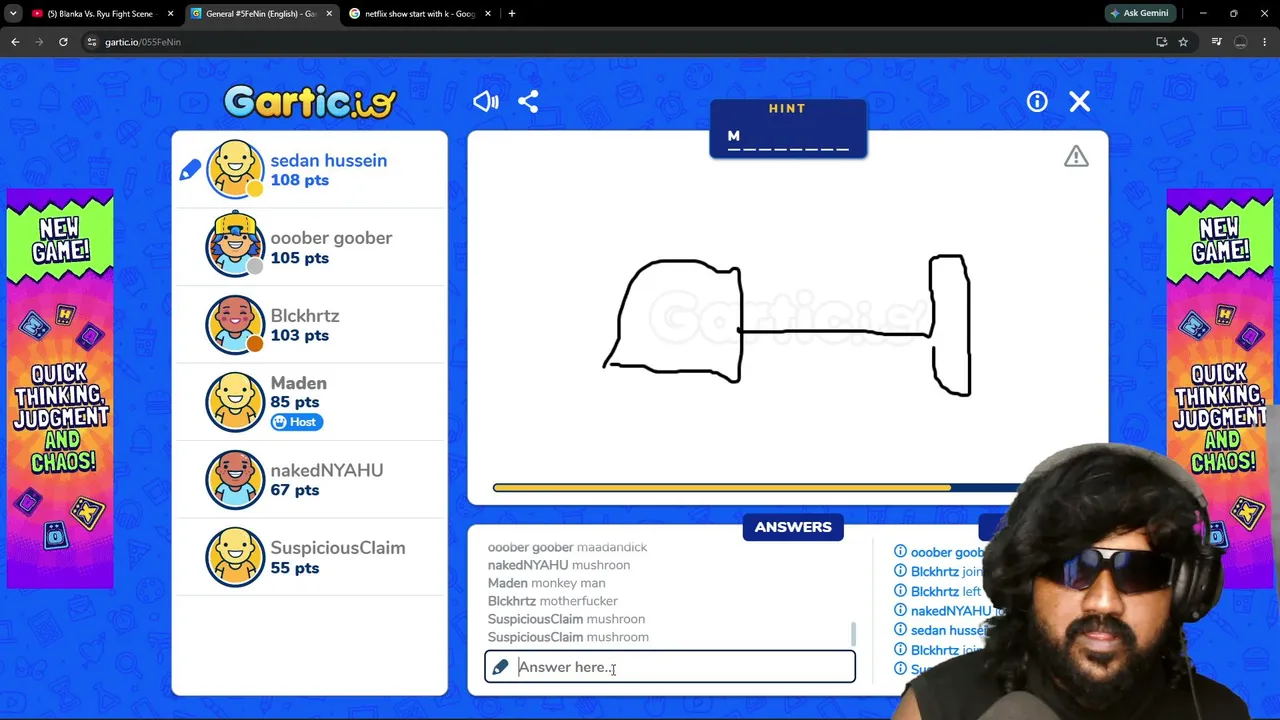Go forward one page
The width and height of the screenshot is (1280, 720).
click(x=39, y=42)
